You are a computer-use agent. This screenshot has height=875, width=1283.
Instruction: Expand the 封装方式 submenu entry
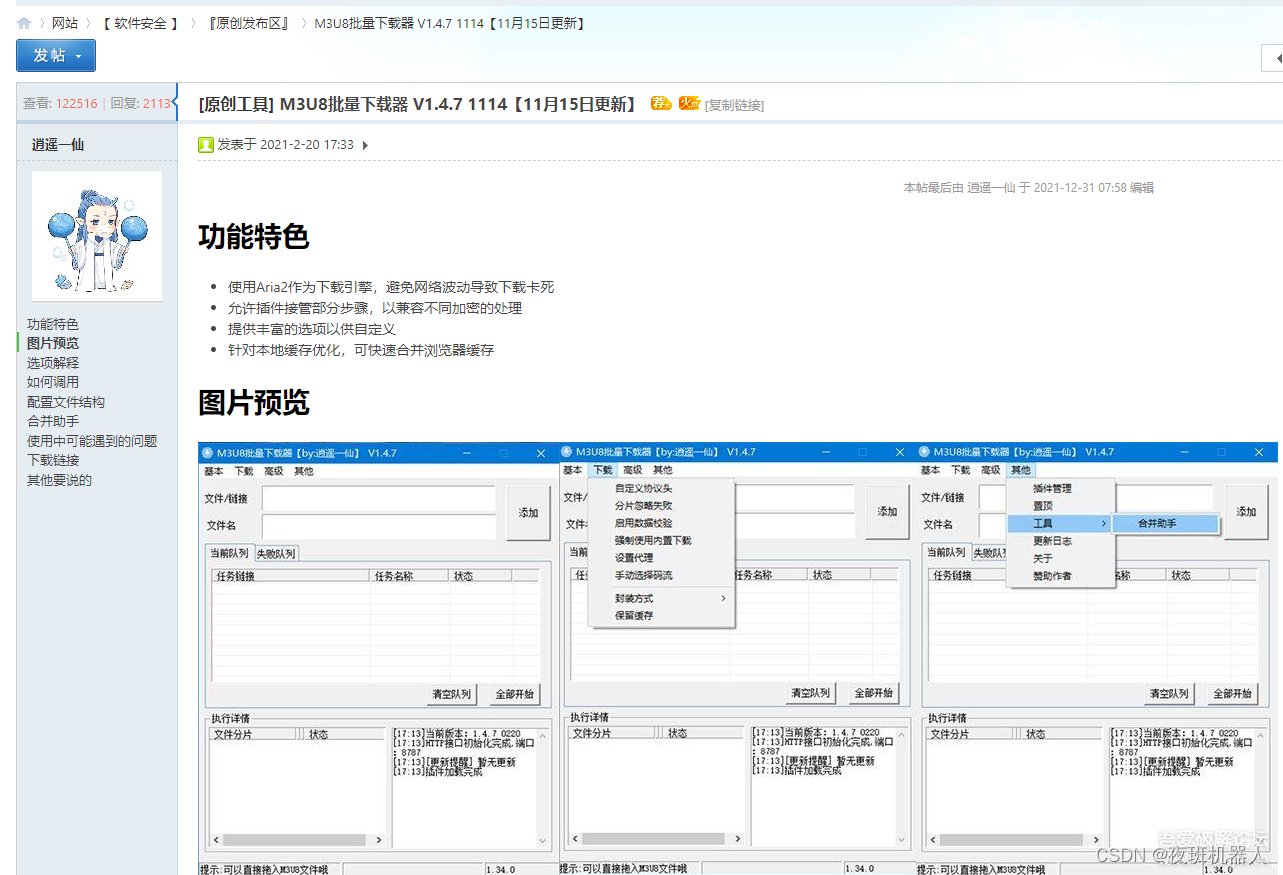click(662, 598)
